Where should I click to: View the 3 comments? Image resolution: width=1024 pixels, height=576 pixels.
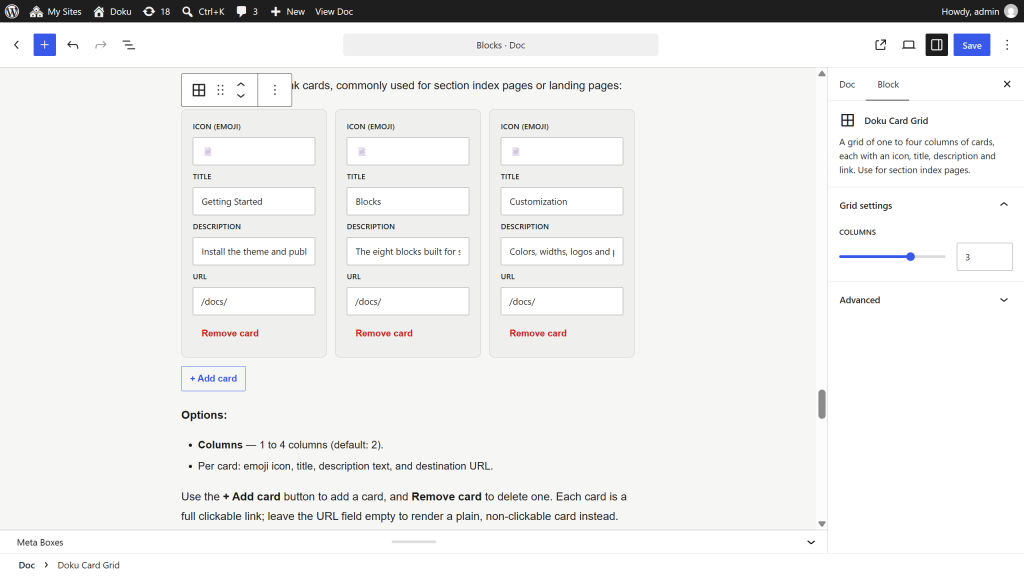click(x=247, y=11)
